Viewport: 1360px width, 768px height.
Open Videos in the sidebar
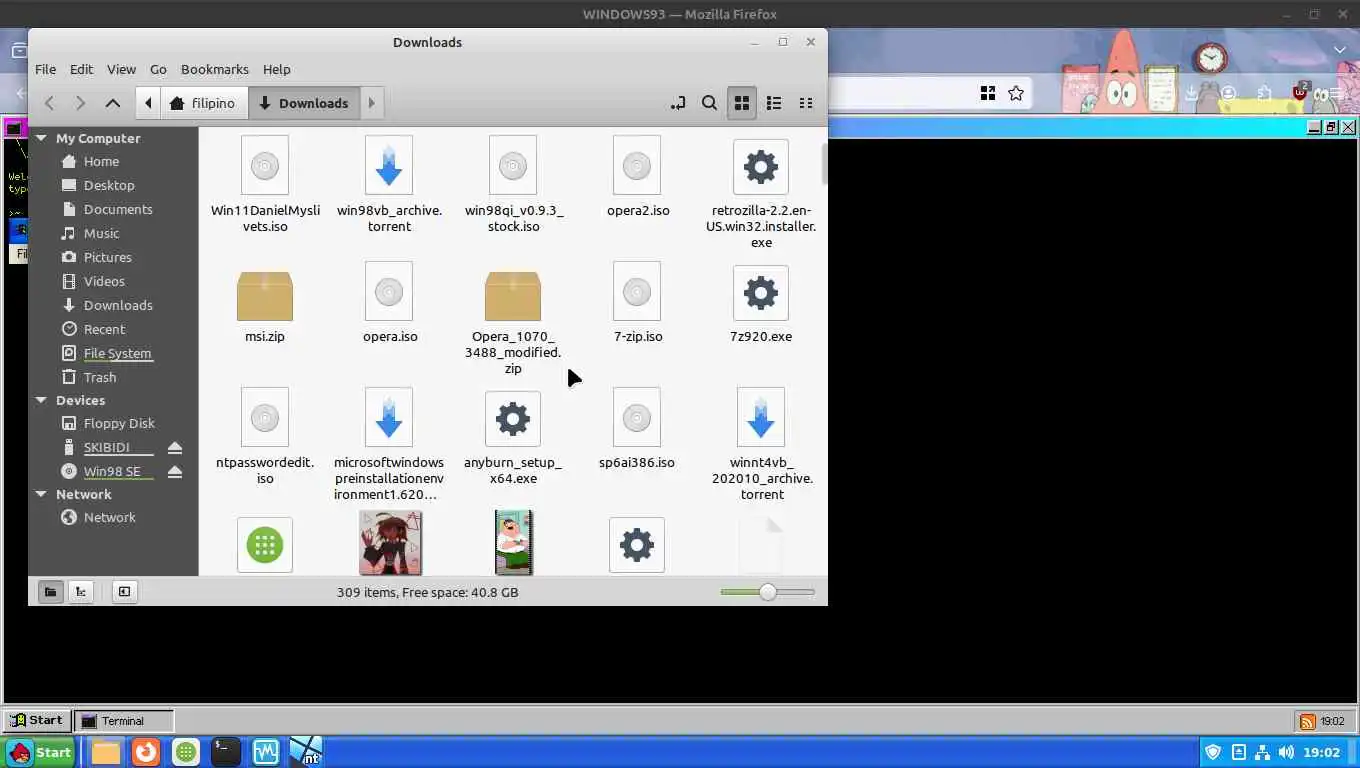click(x=104, y=281)
